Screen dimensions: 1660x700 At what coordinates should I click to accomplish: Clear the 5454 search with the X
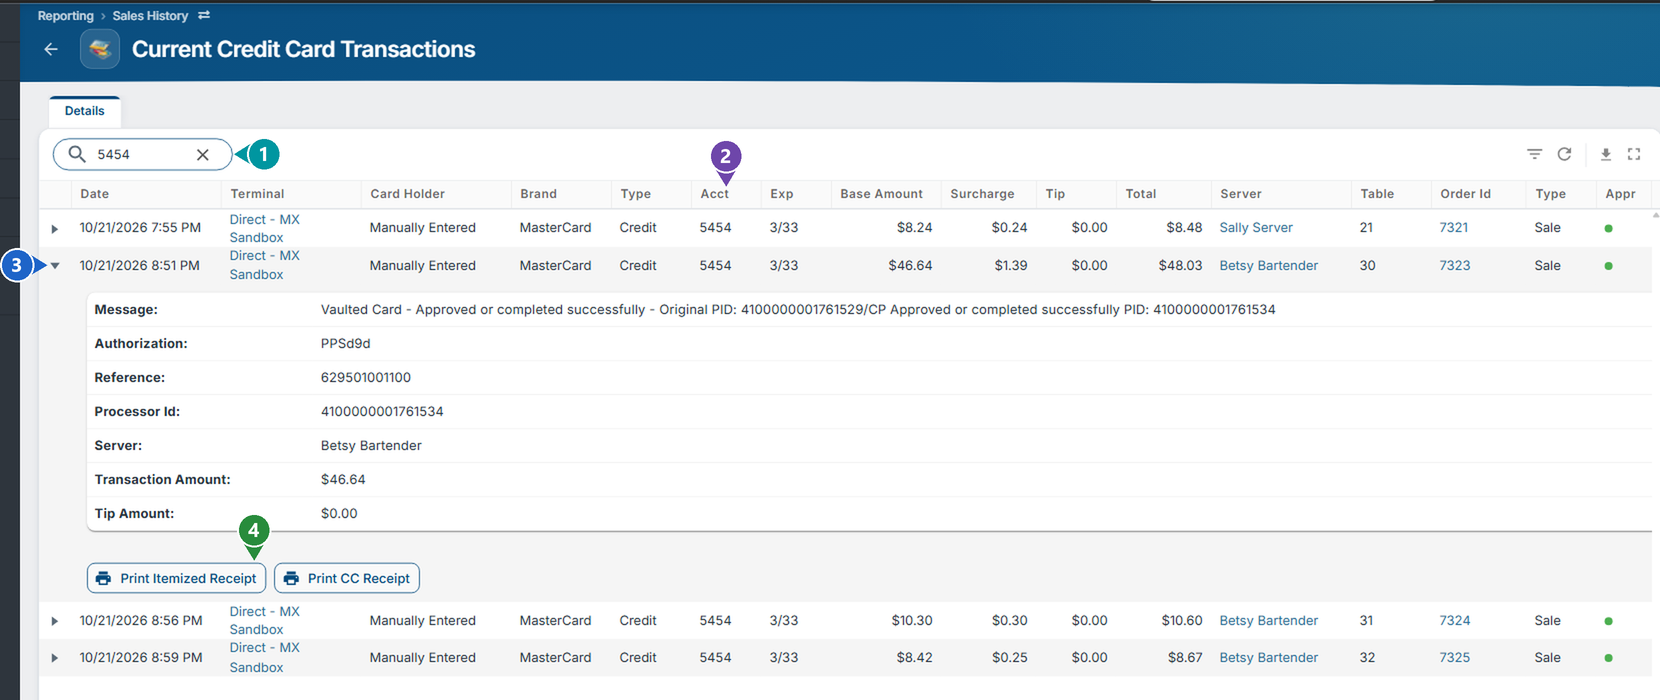pyautogui.click(x=203, y=154)
